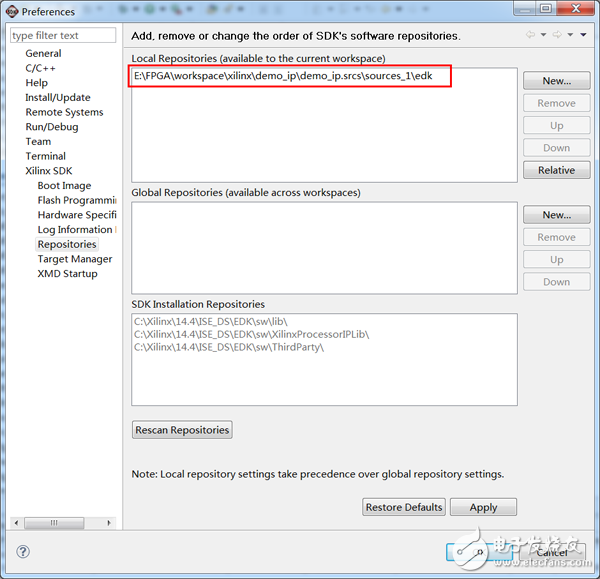Click the back navigation arrow
600x579 pixels.
[531, 35]
